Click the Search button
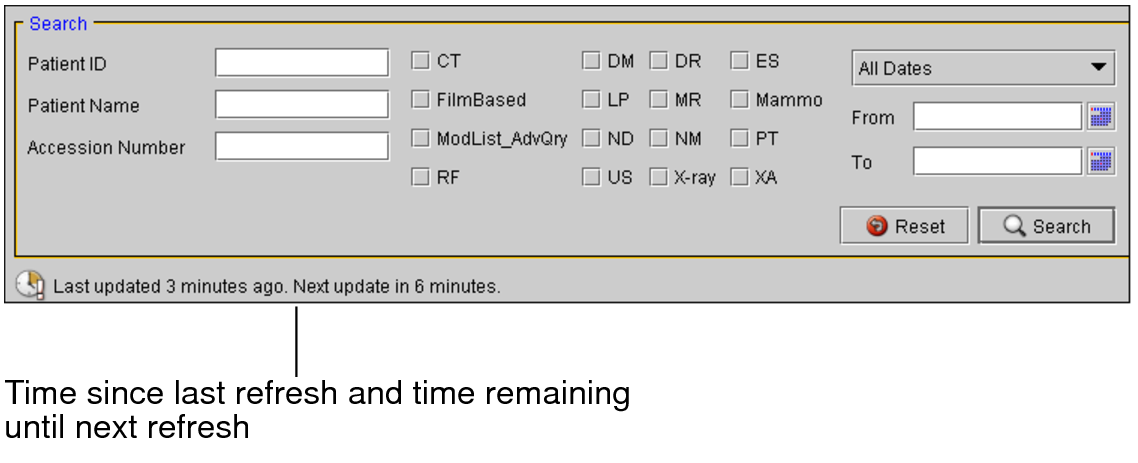 click(1045, 226)
